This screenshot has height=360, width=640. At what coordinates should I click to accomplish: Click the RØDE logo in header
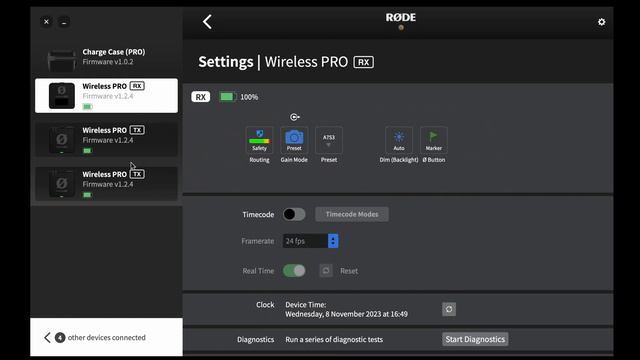pyautogui.click(x=401, y=18)
